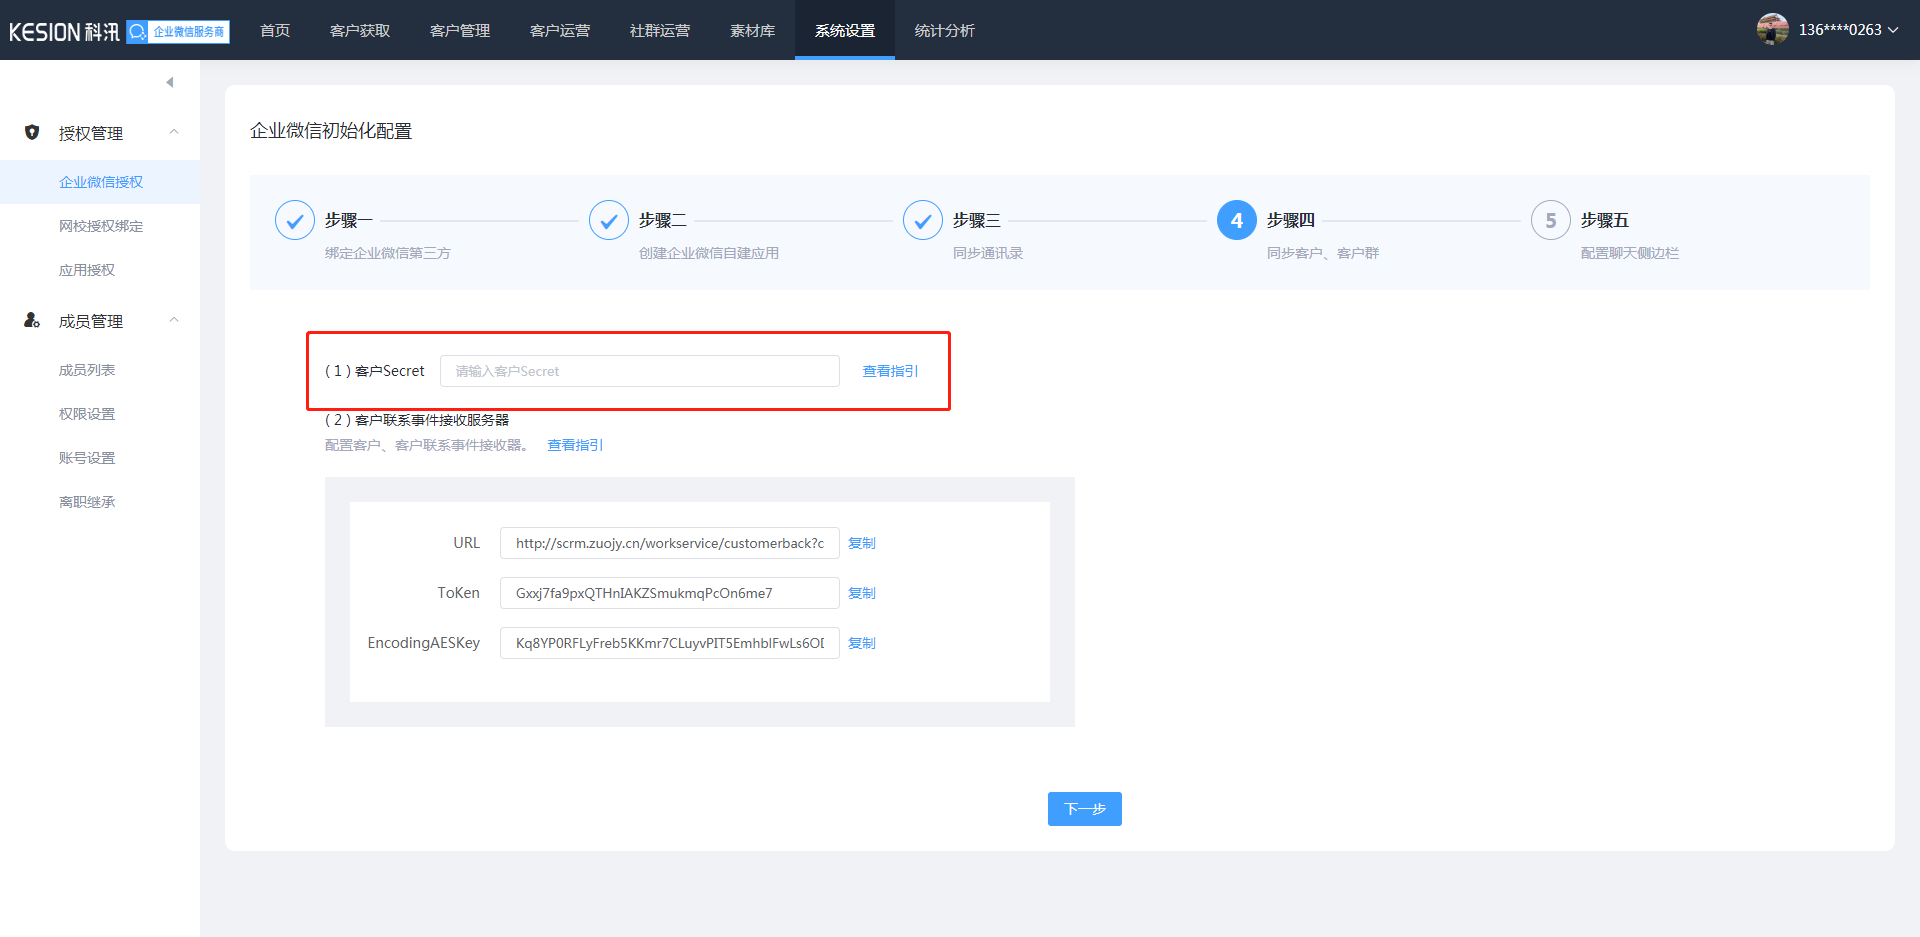This screenshot has height=937, width=1920.
Task: Collapse the 成员管理 sidebar section
Action: pyautogui.click(x=174, y=320)
